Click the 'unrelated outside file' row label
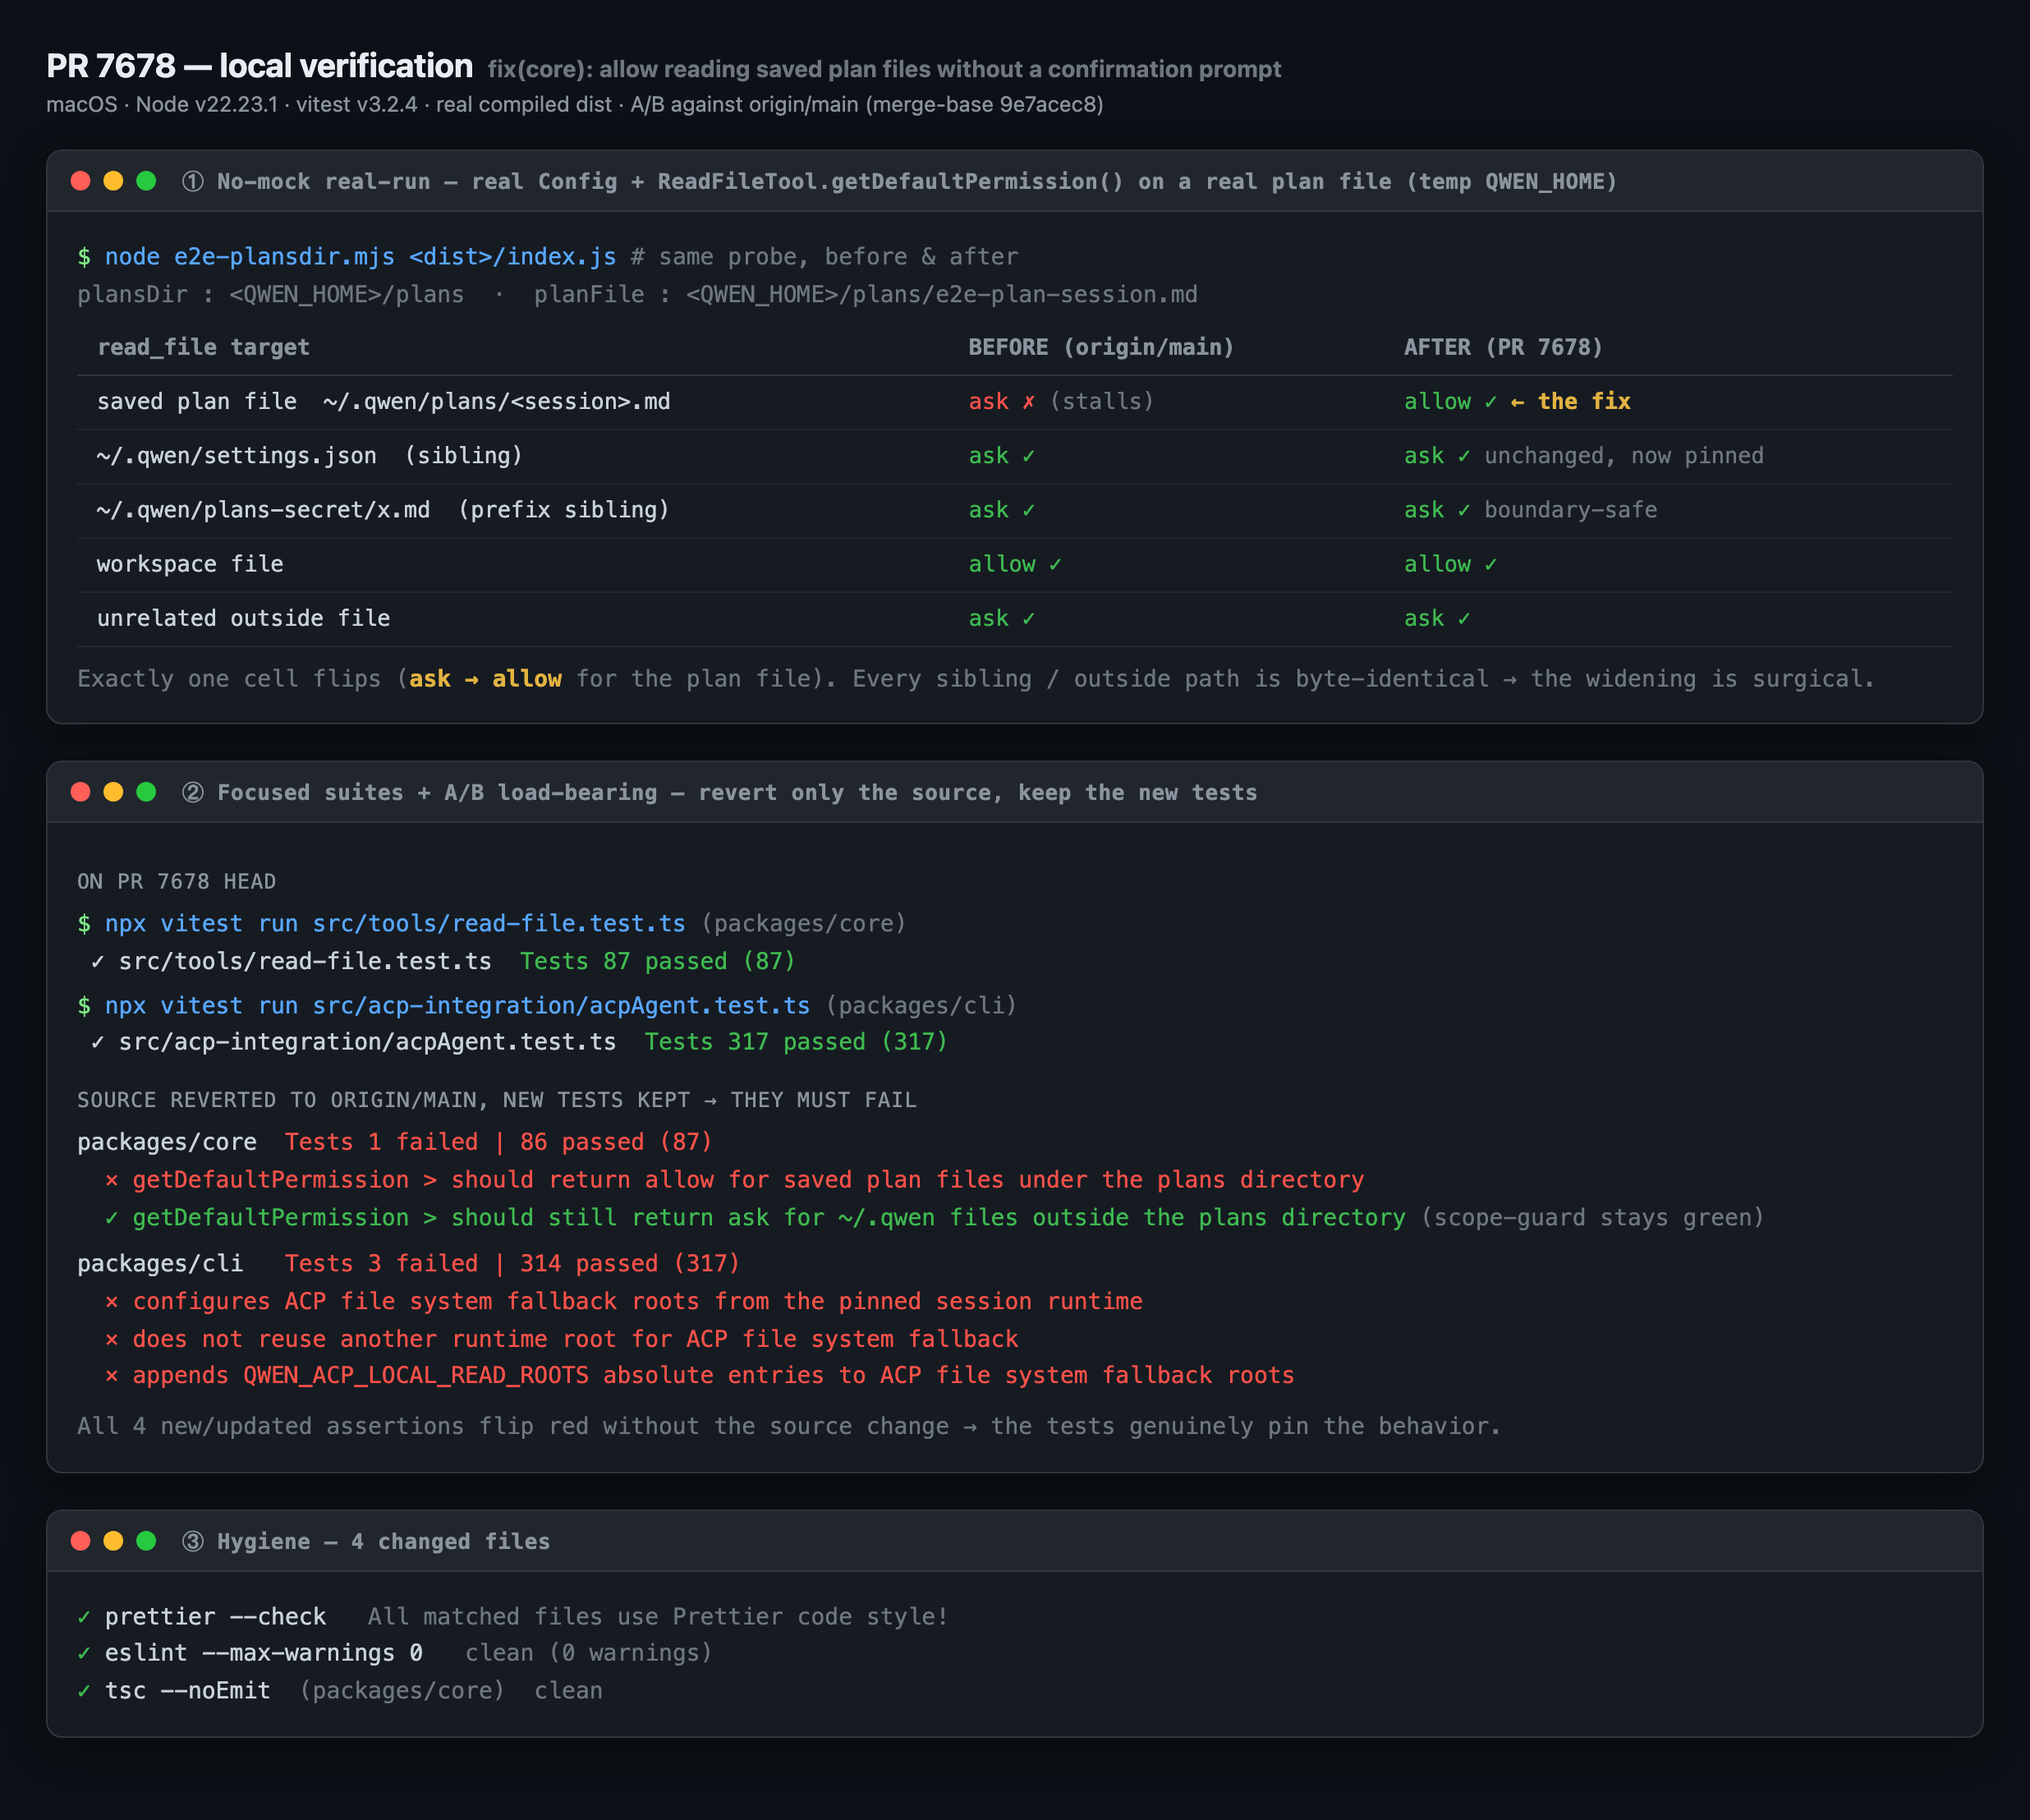This screenshot has height=1820, width=2030. pos(244,618)
